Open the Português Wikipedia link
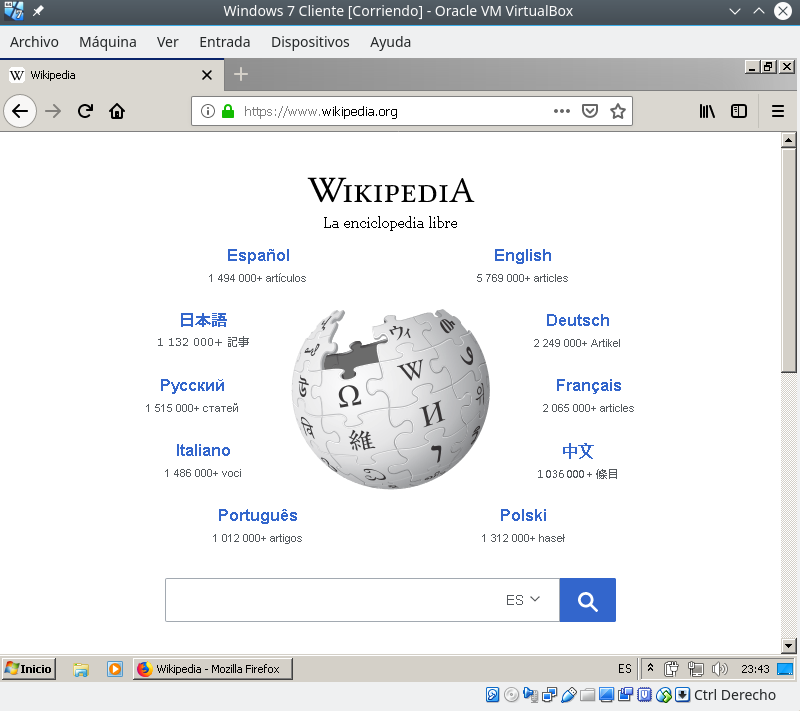The image size is (800, 711). tap(258, 515)
